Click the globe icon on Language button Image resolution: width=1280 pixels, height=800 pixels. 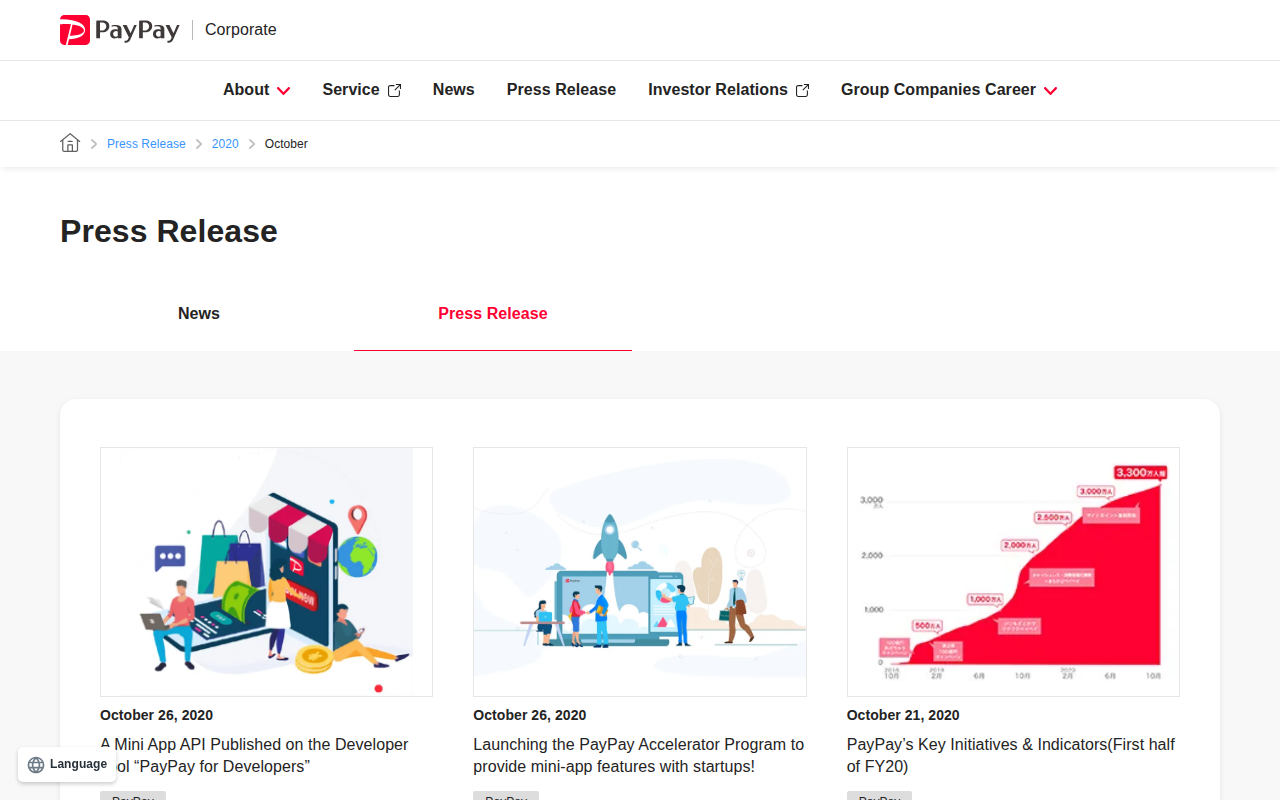point(36,765)
